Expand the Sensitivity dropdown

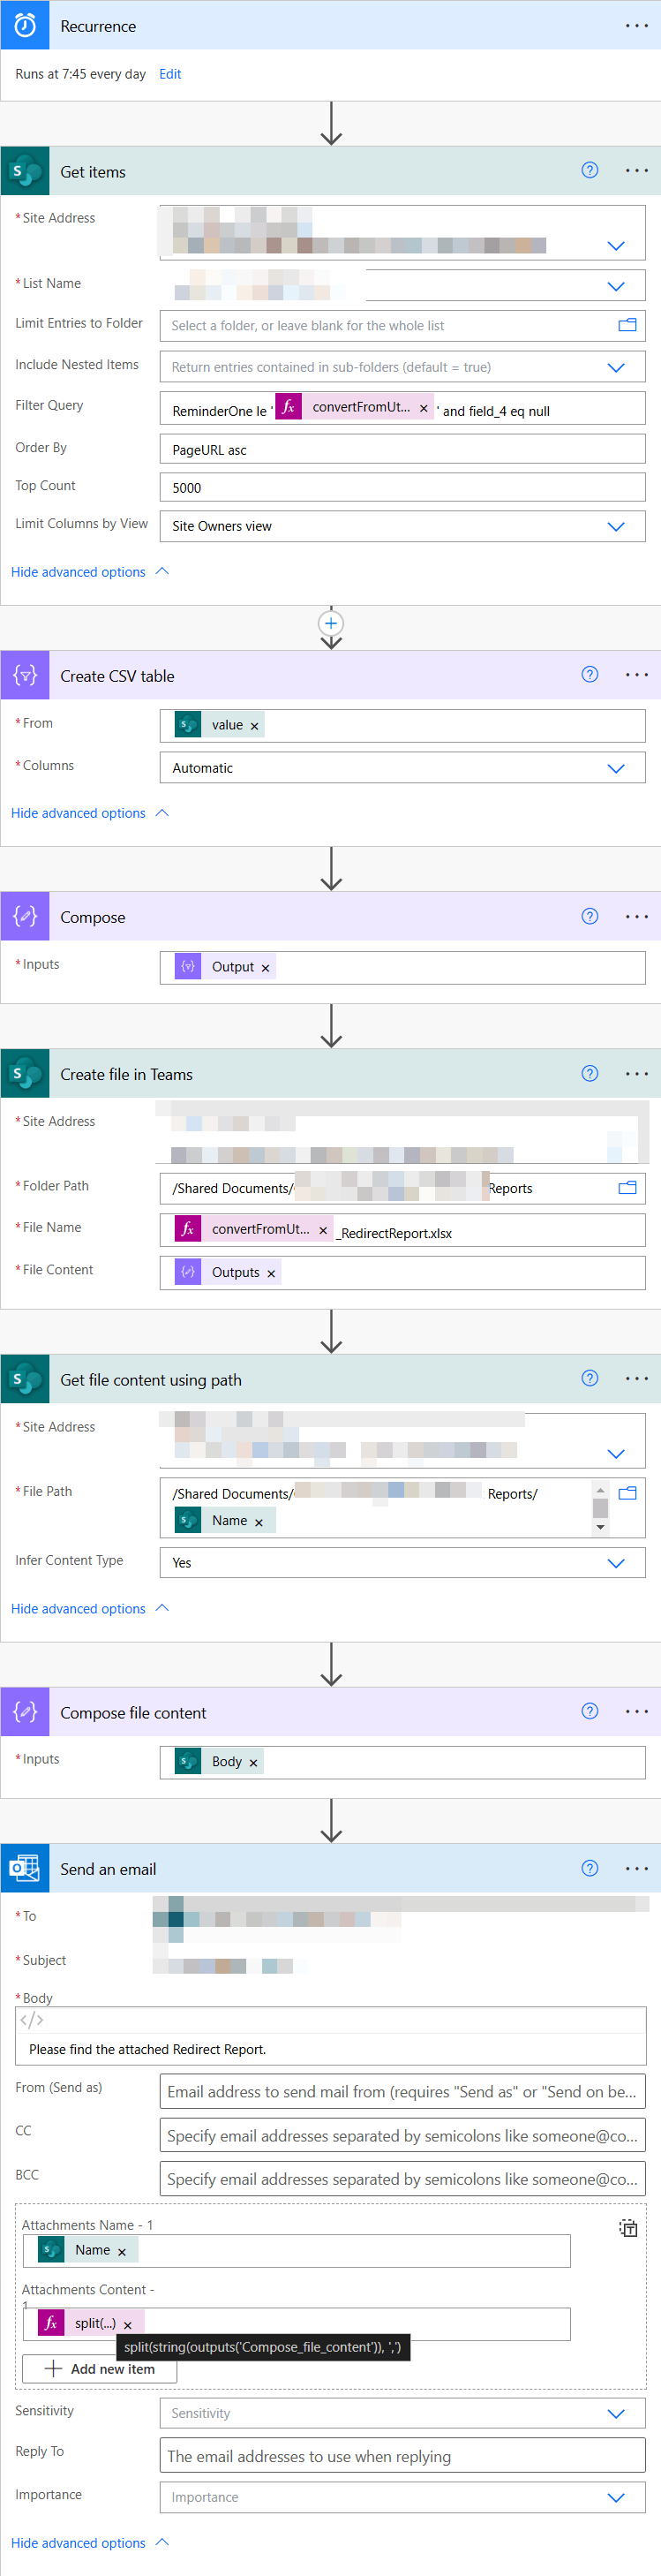pos(616,2414)
